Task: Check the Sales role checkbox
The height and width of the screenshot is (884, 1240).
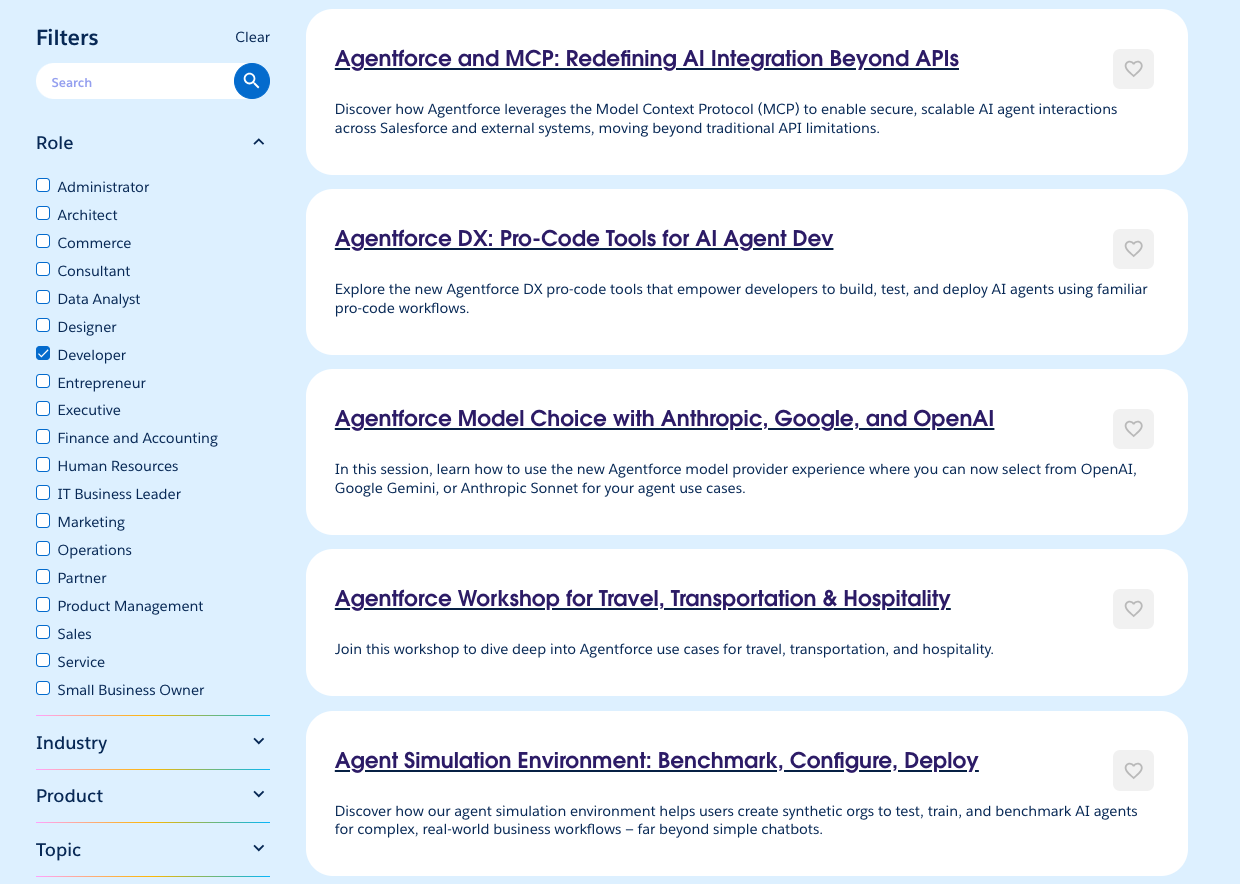Action: point(43,632)
